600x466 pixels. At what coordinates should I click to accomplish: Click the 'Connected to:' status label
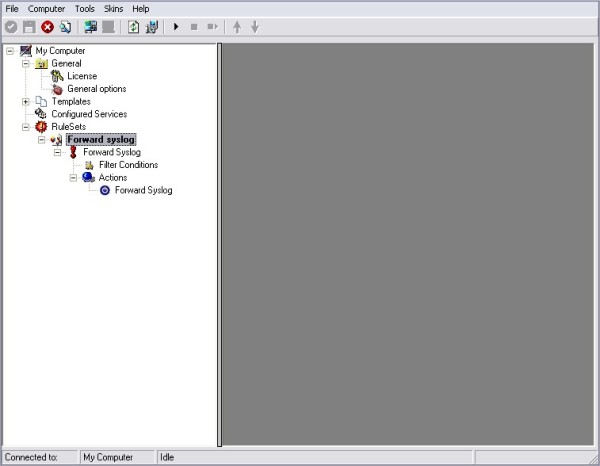click(31, 457)
